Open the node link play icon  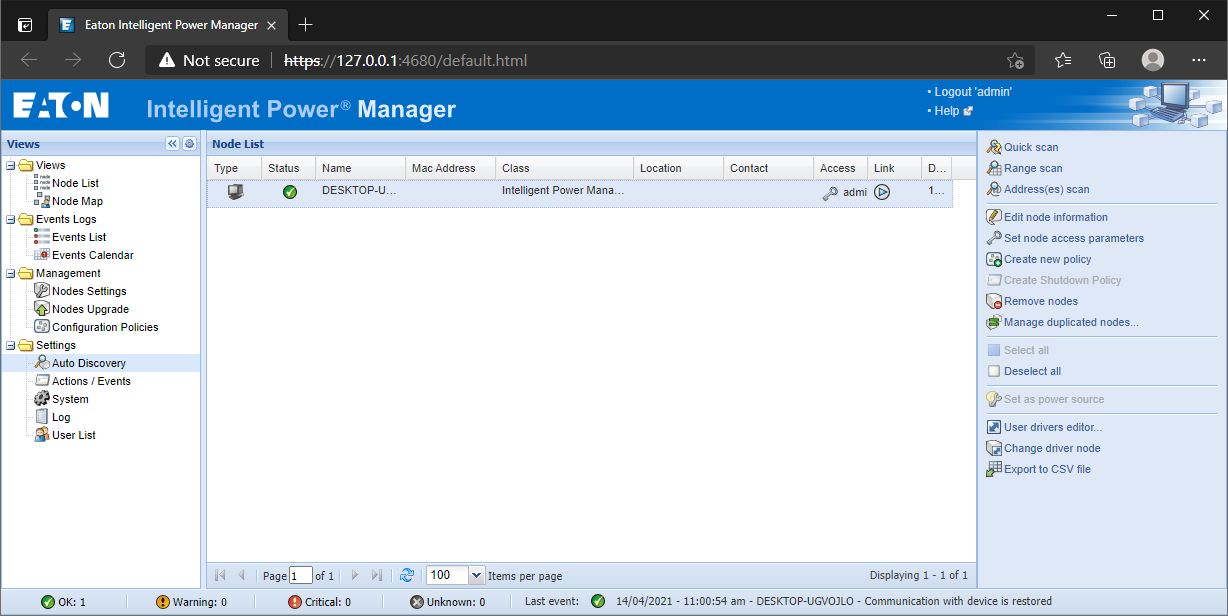[x=882, y=192]
